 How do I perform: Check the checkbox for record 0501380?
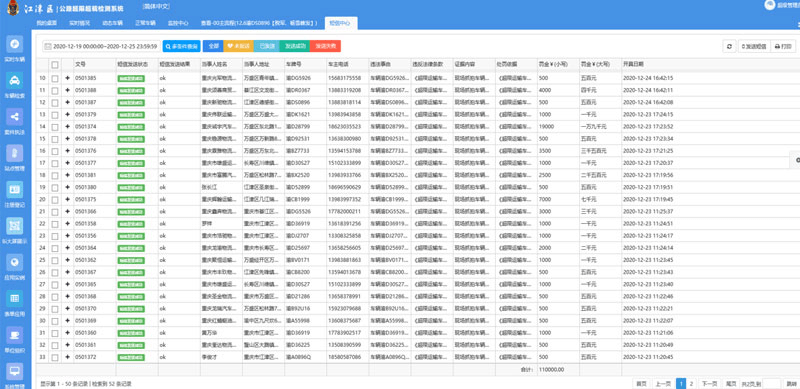(55, 187)
